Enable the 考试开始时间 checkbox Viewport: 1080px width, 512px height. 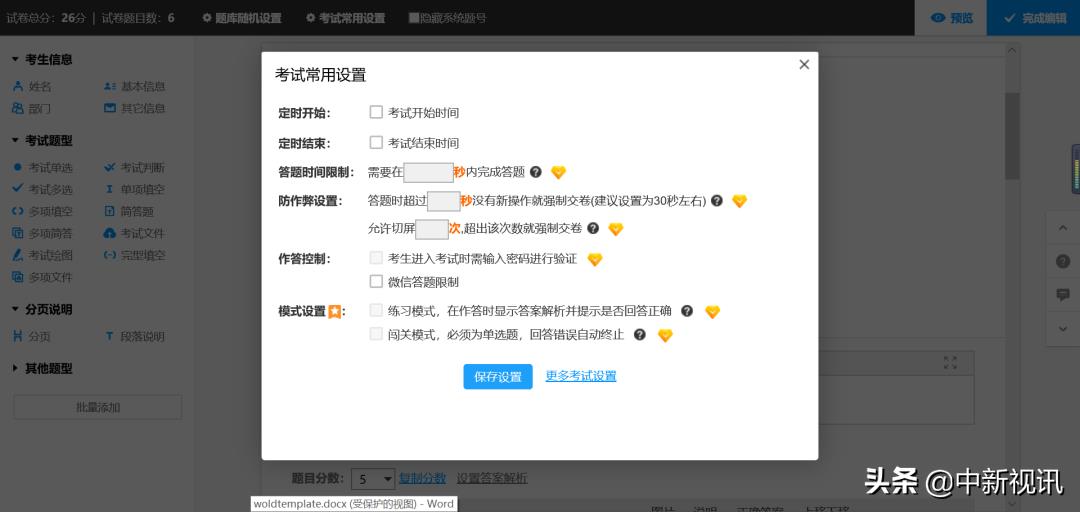click(x=376, y=113)
